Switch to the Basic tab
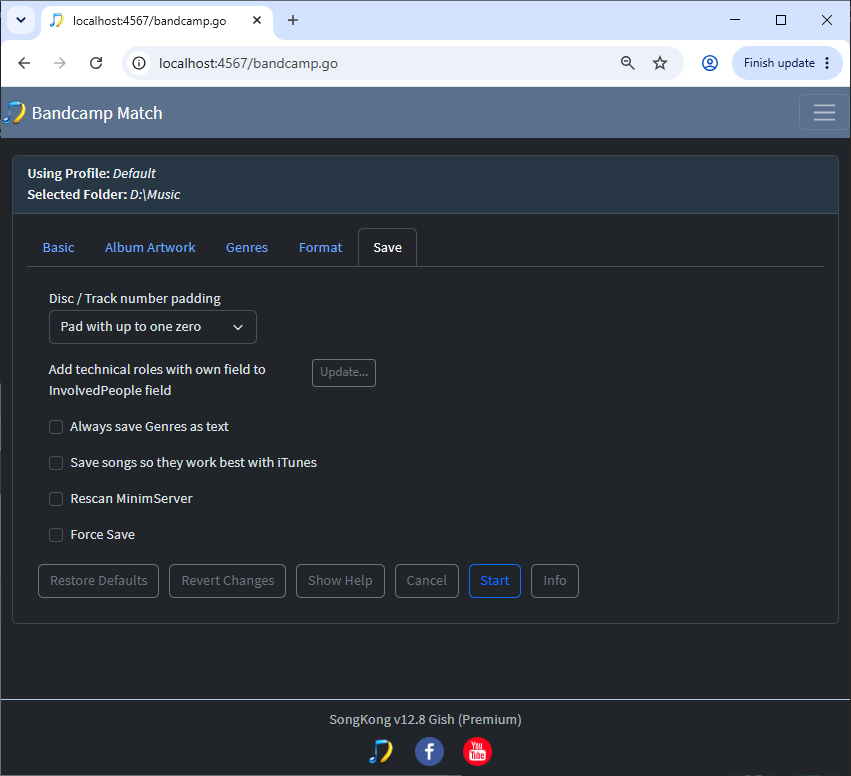 coord(59,247)
